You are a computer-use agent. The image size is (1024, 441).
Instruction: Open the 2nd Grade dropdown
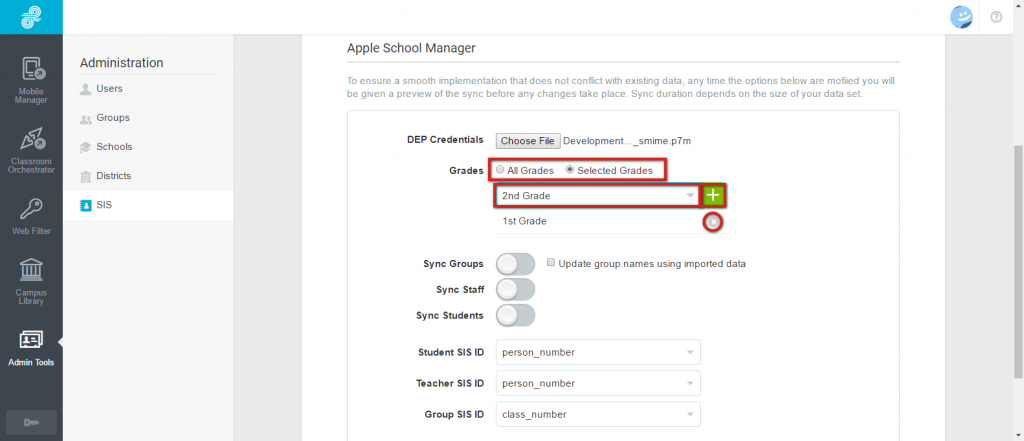point(598,195)
